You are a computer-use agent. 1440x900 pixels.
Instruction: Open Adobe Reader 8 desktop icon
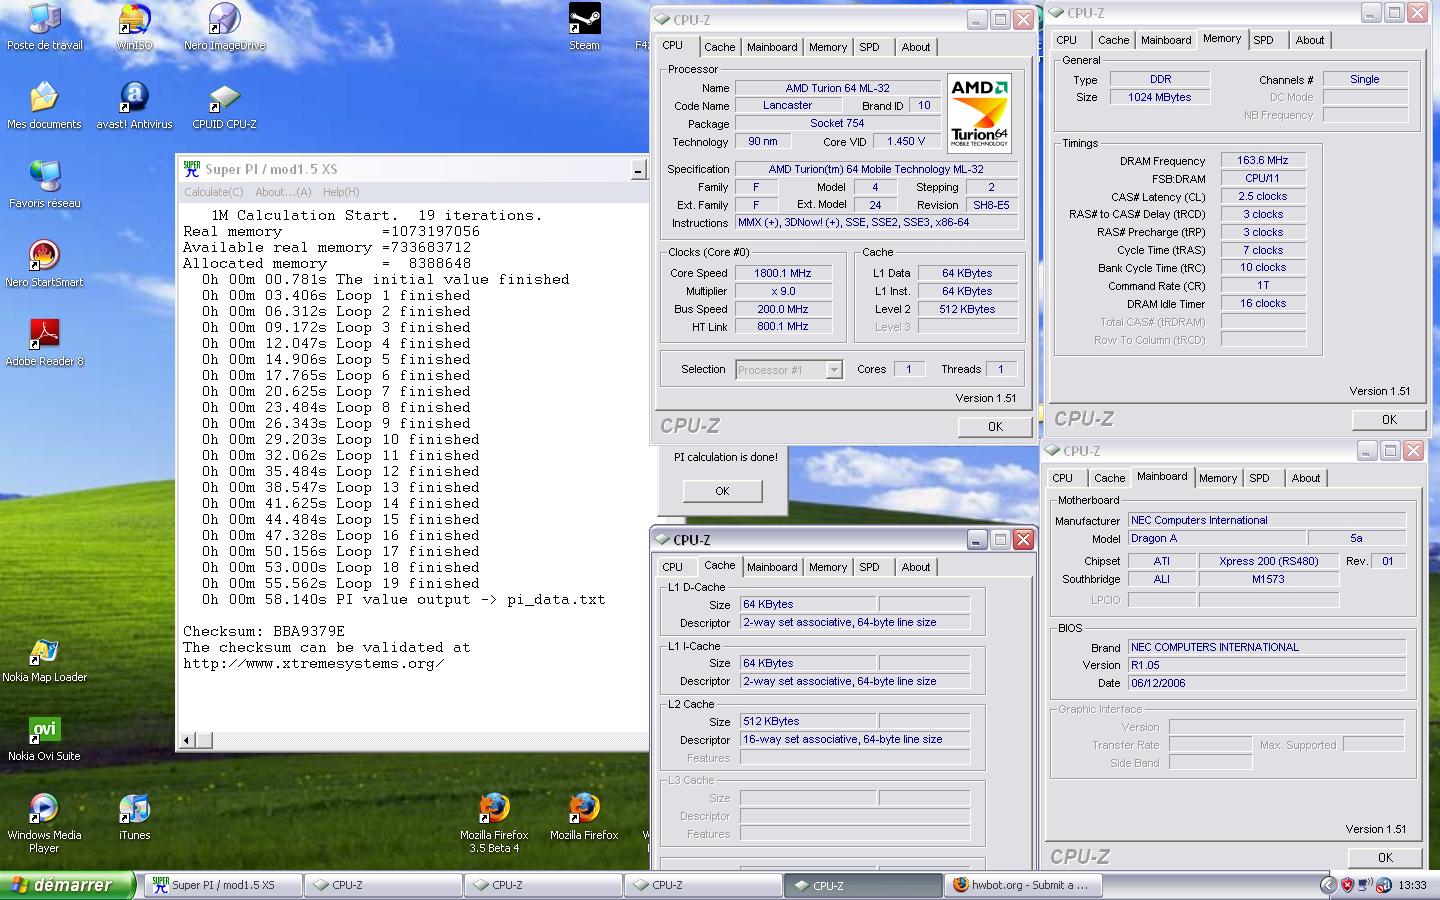point(44,343)
